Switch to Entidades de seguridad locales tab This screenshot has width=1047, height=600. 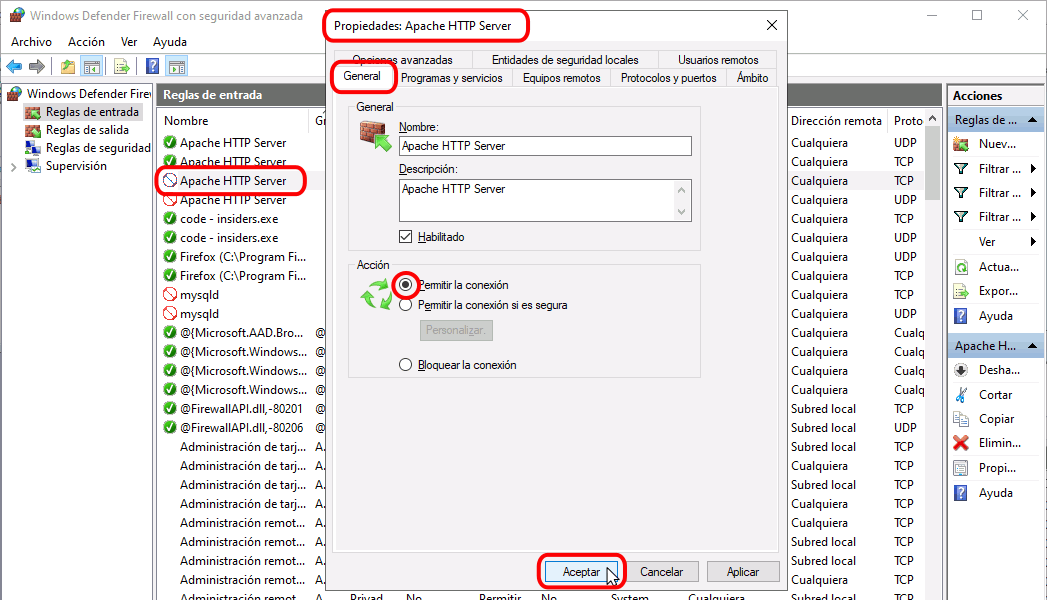[565, 60]
